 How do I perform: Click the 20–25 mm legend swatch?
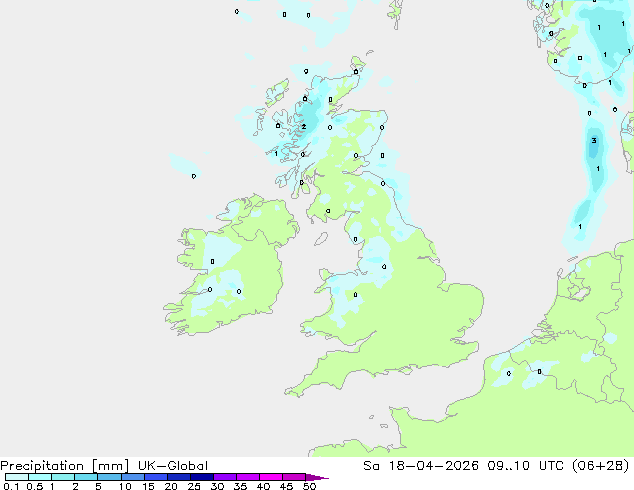click(x=178, y=477)
